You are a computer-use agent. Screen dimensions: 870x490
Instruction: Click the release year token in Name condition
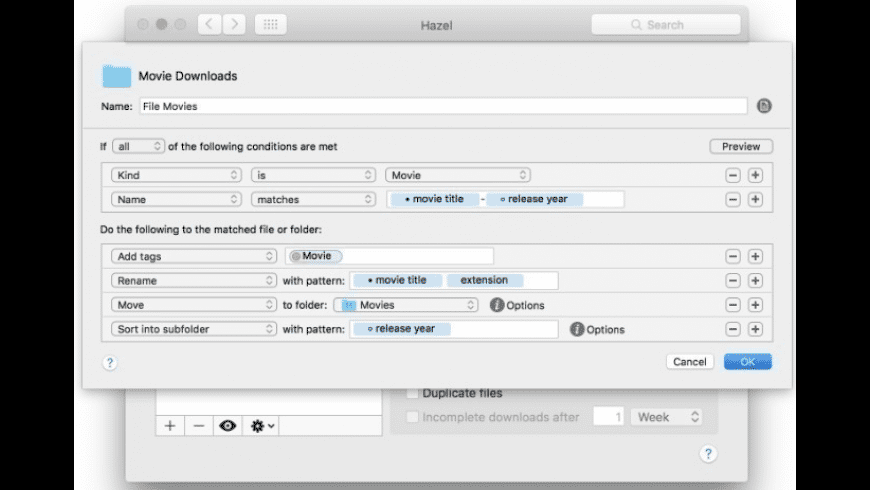point(534,199)
